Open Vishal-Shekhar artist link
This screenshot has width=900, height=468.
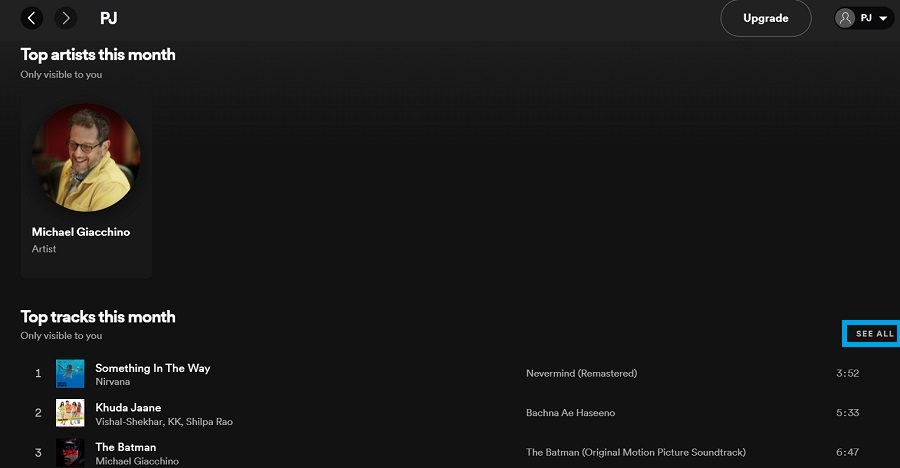click(x=129, y=421)
